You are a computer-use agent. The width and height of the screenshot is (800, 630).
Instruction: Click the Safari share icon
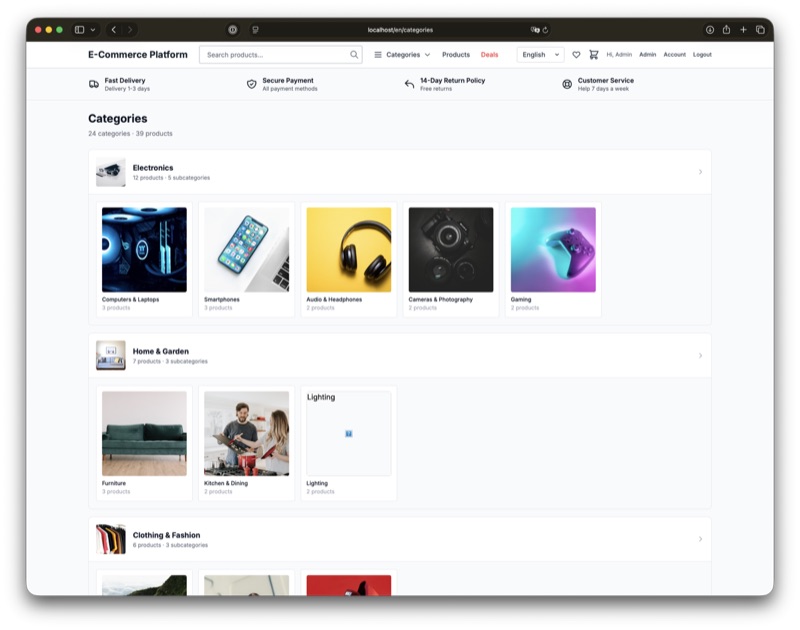tap(727, 30)
